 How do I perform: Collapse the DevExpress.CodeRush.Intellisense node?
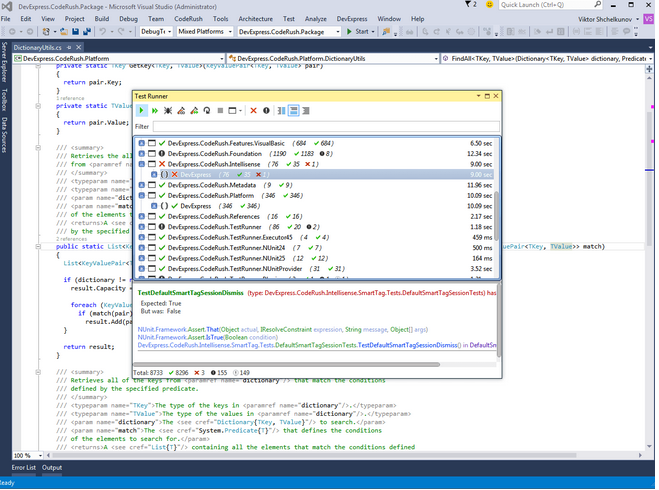[142, 164]
